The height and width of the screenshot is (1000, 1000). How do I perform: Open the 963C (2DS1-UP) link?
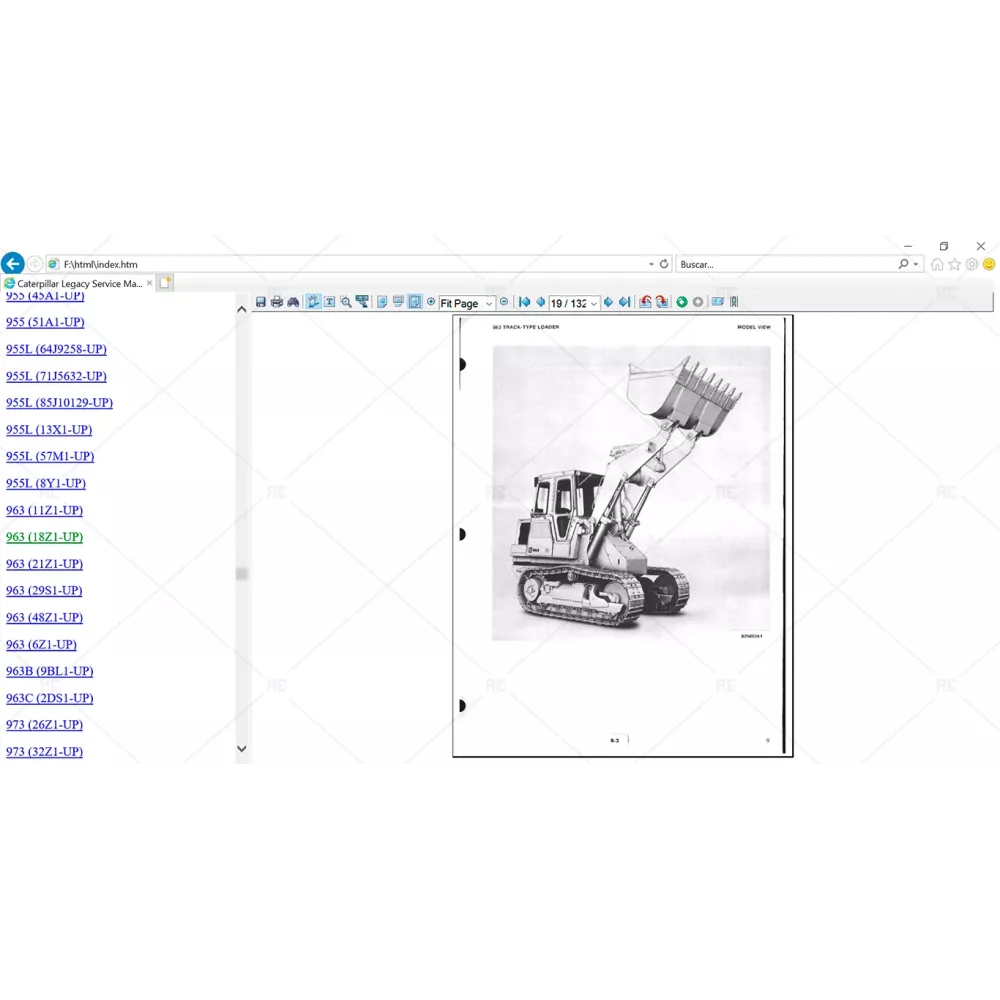tap(49, 698)
